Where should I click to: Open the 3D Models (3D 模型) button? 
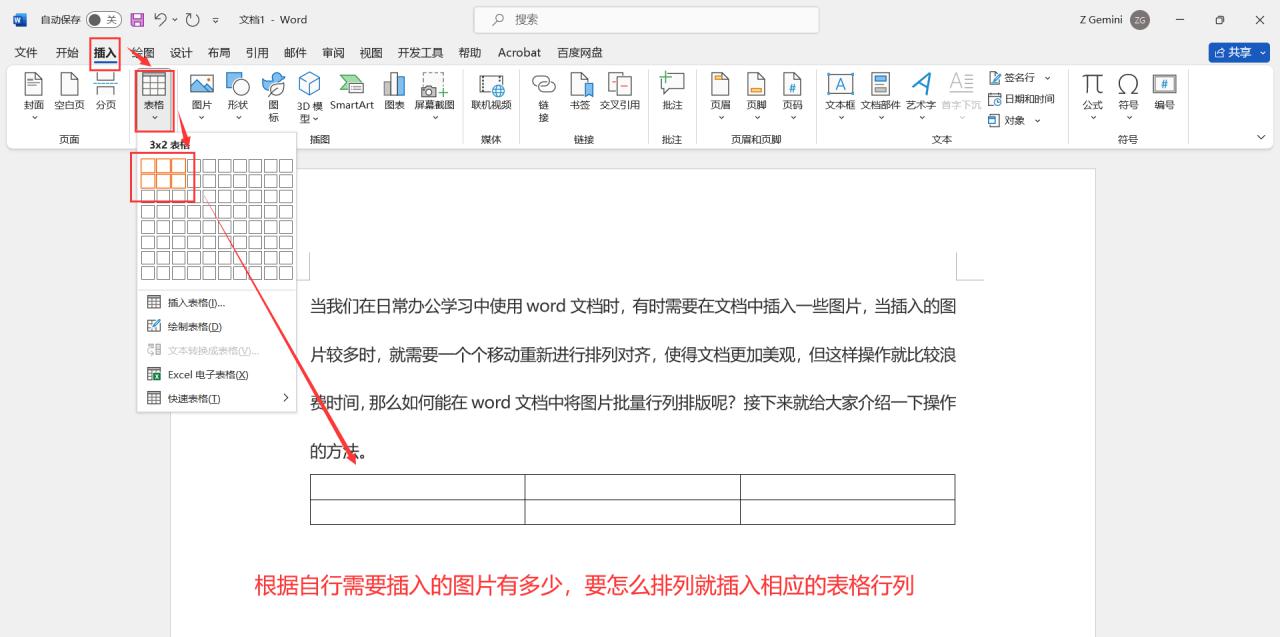[x=310, y=96]
